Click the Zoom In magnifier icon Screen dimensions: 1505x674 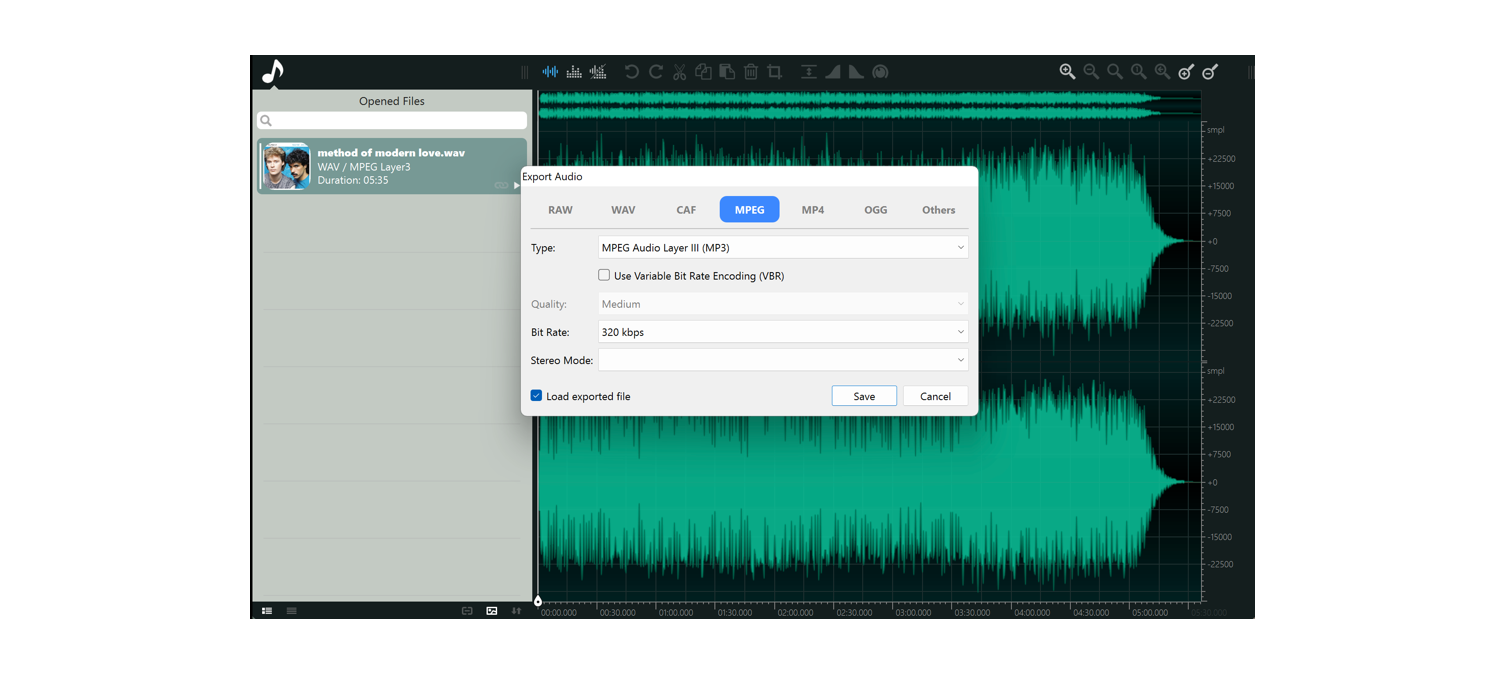pos(1066,71)
